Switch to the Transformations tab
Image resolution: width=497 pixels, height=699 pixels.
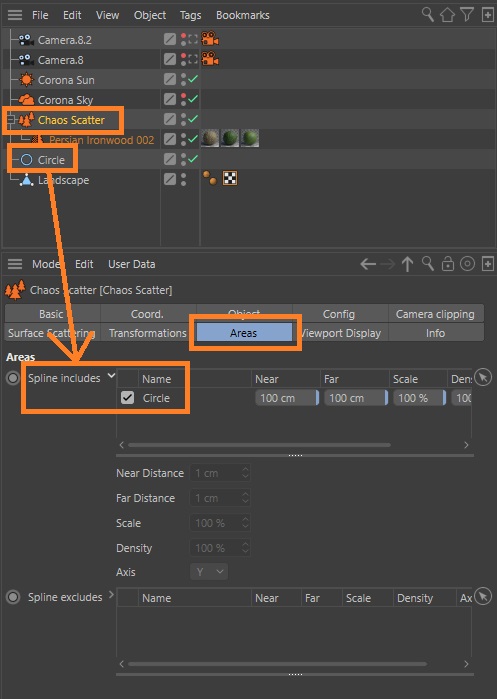click(x=148, y=333)
